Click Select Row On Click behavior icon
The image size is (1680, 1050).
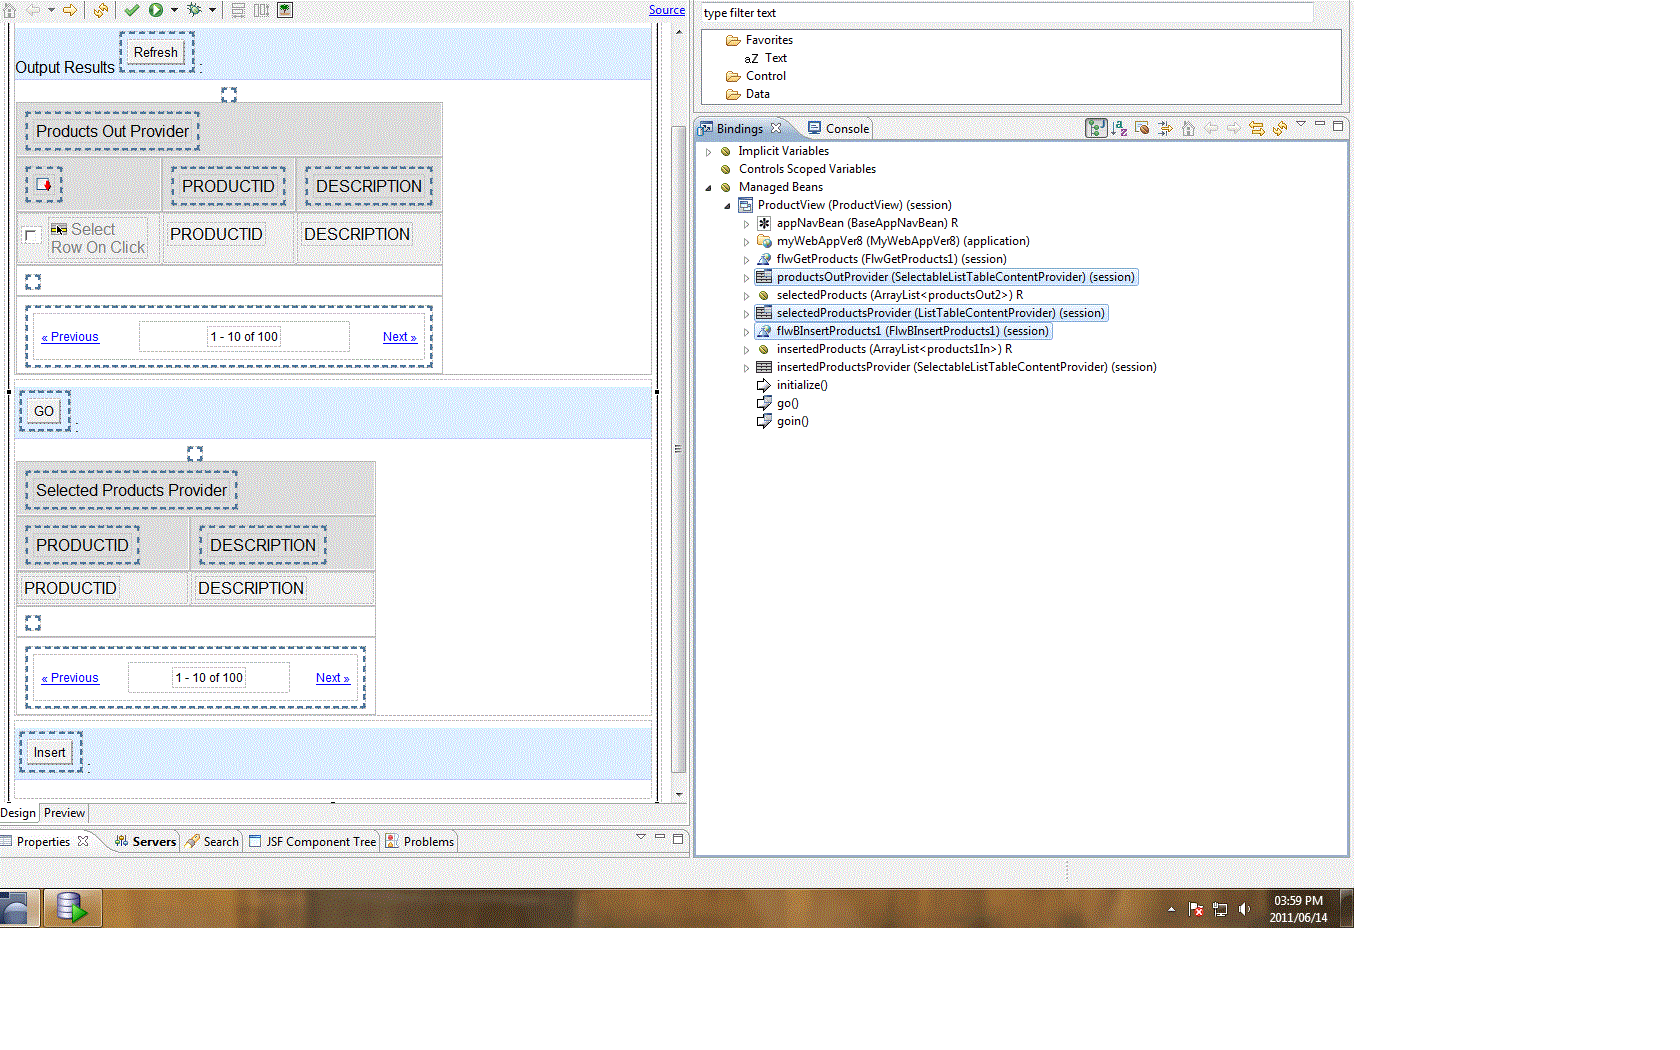pyautogui.click(x=59, y=229)
